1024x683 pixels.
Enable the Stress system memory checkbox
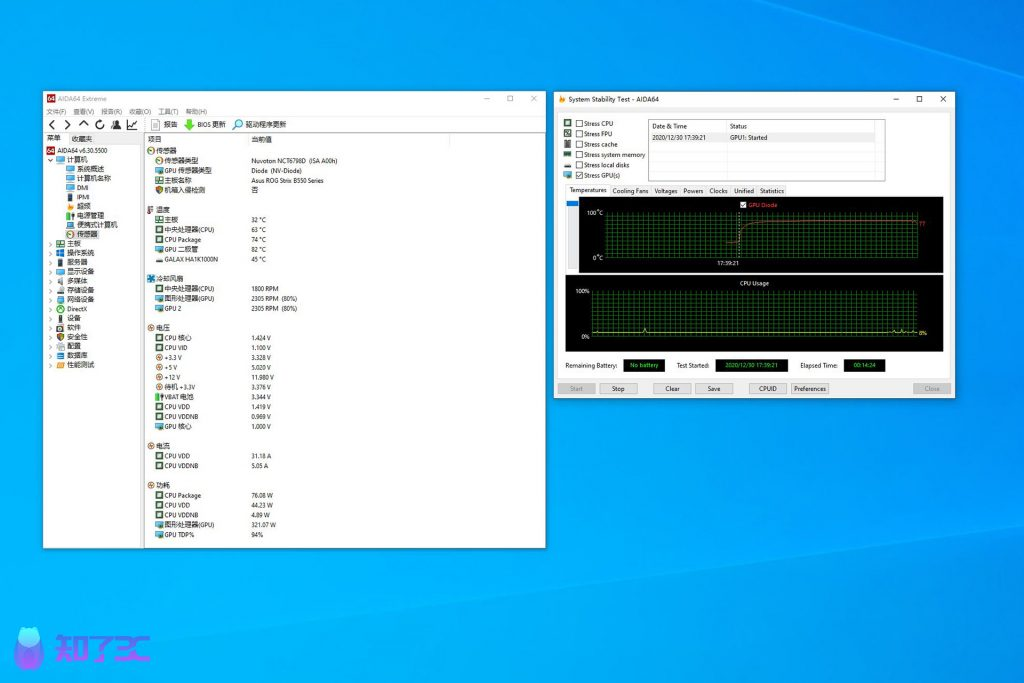(x=579, y=155)
